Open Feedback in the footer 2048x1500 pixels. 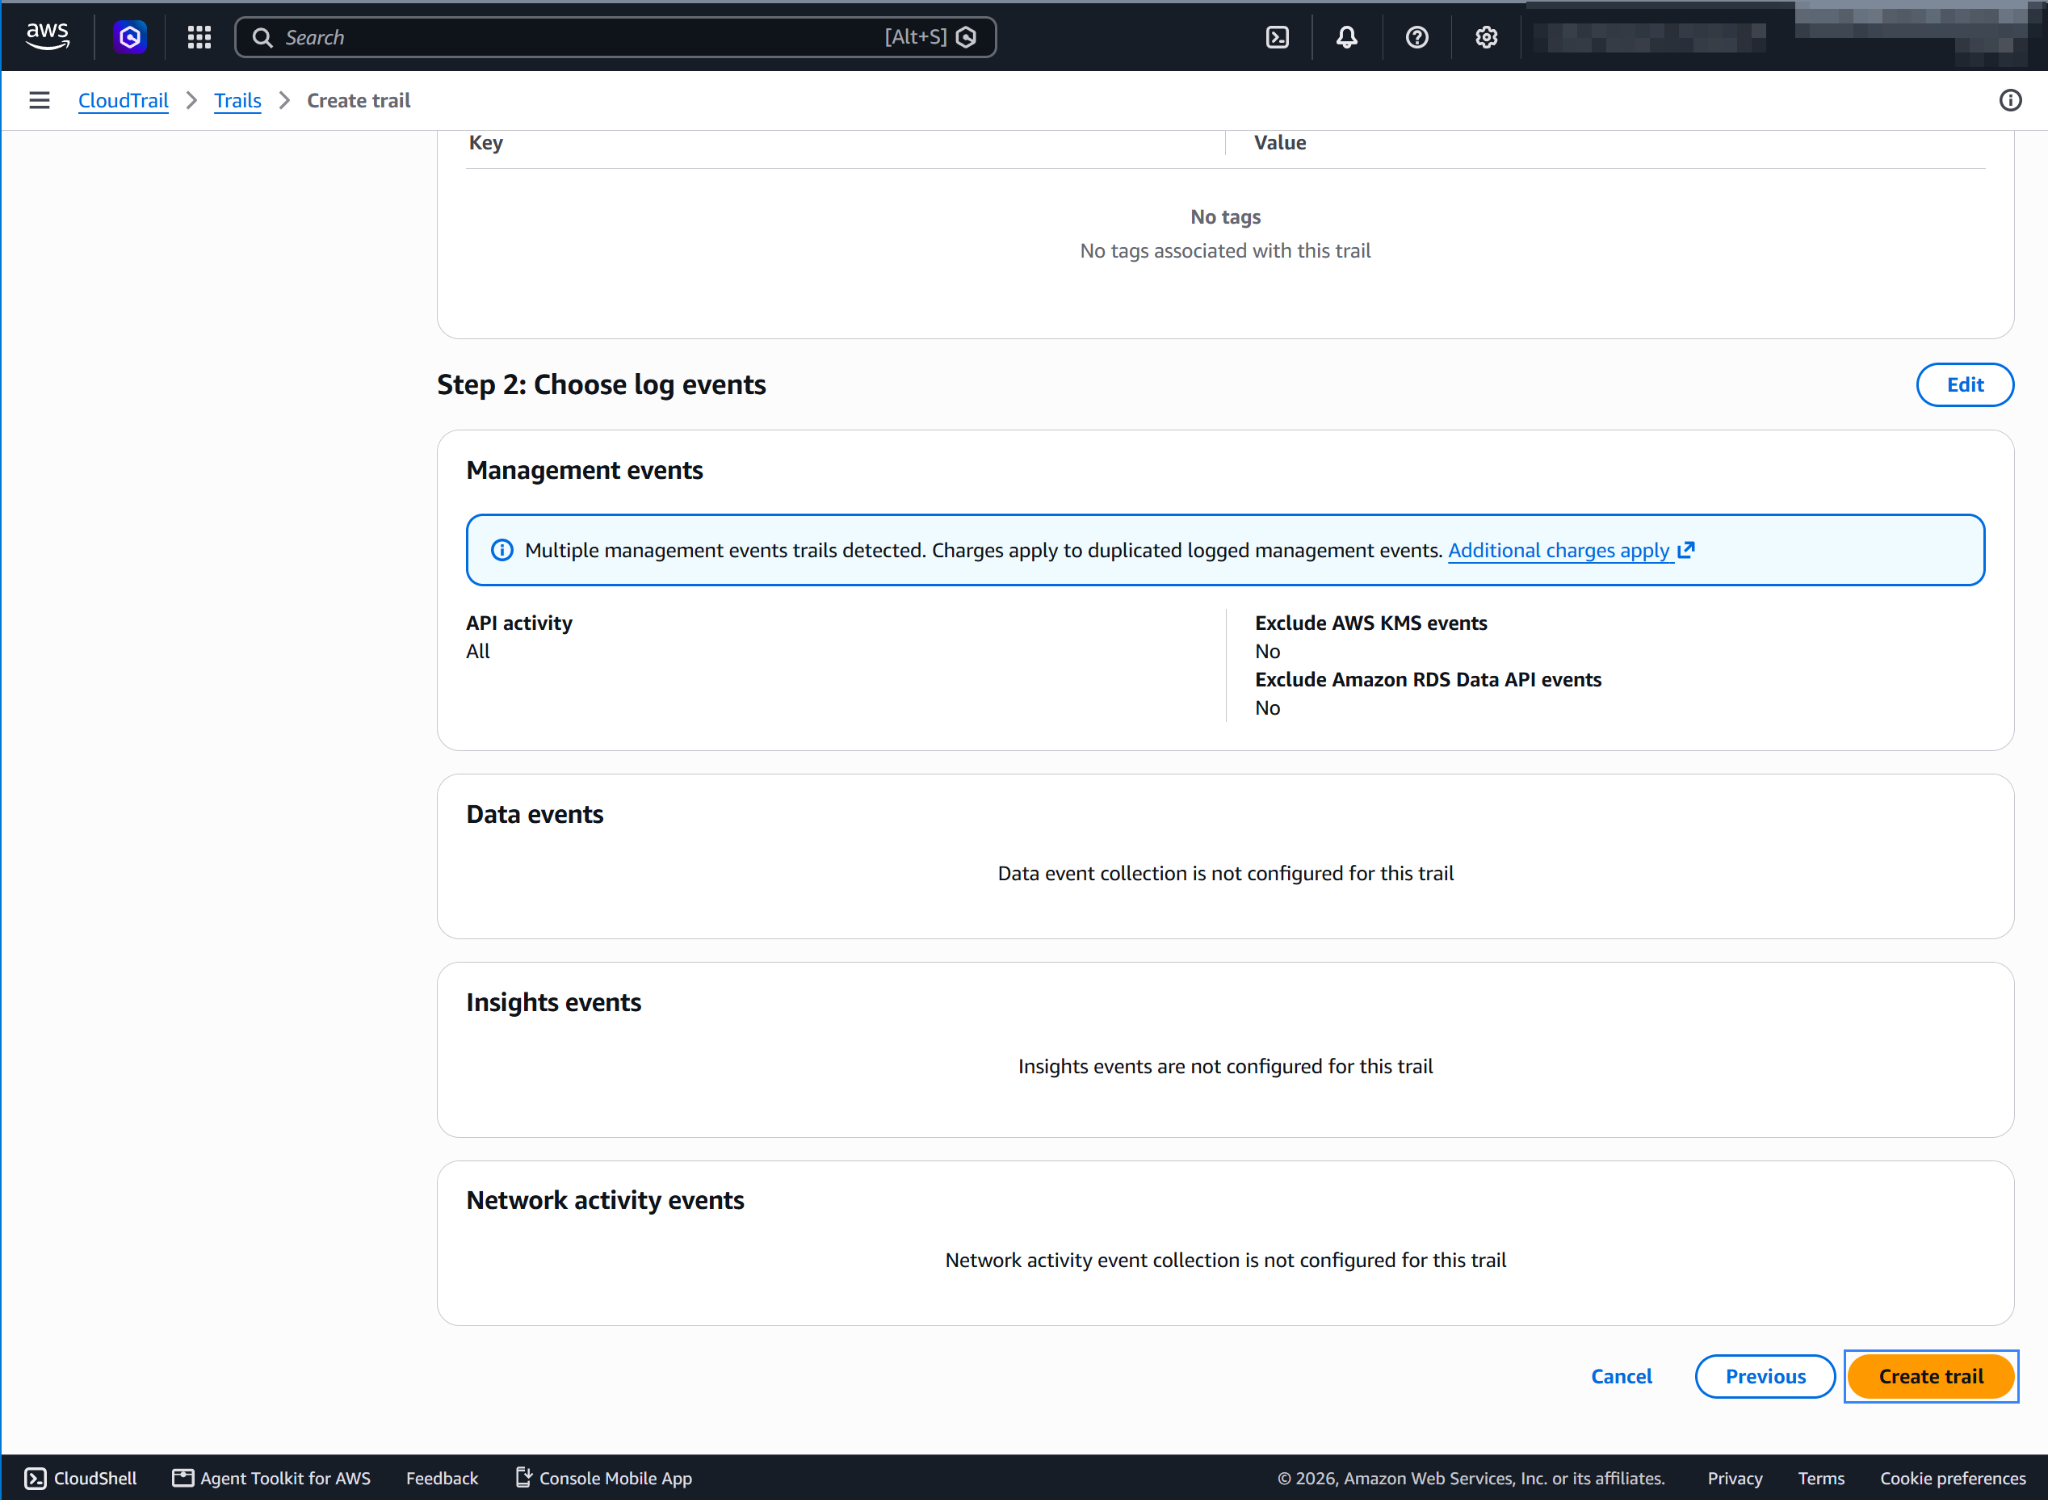point(442,1478)
